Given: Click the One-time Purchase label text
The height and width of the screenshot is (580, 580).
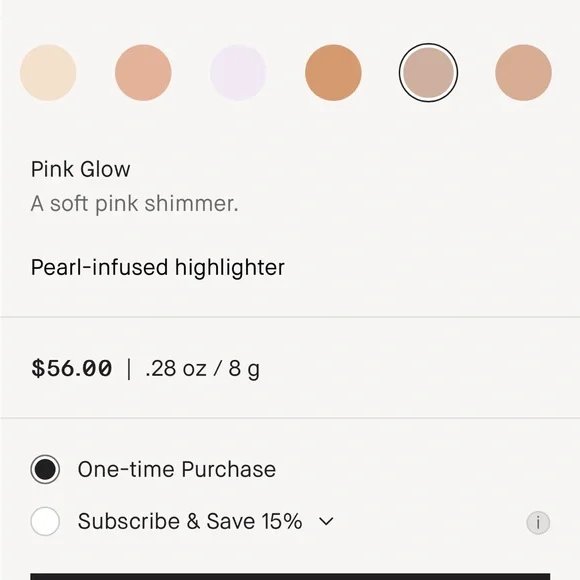Looking at the screenshot, I should click(x=177, y=469).
